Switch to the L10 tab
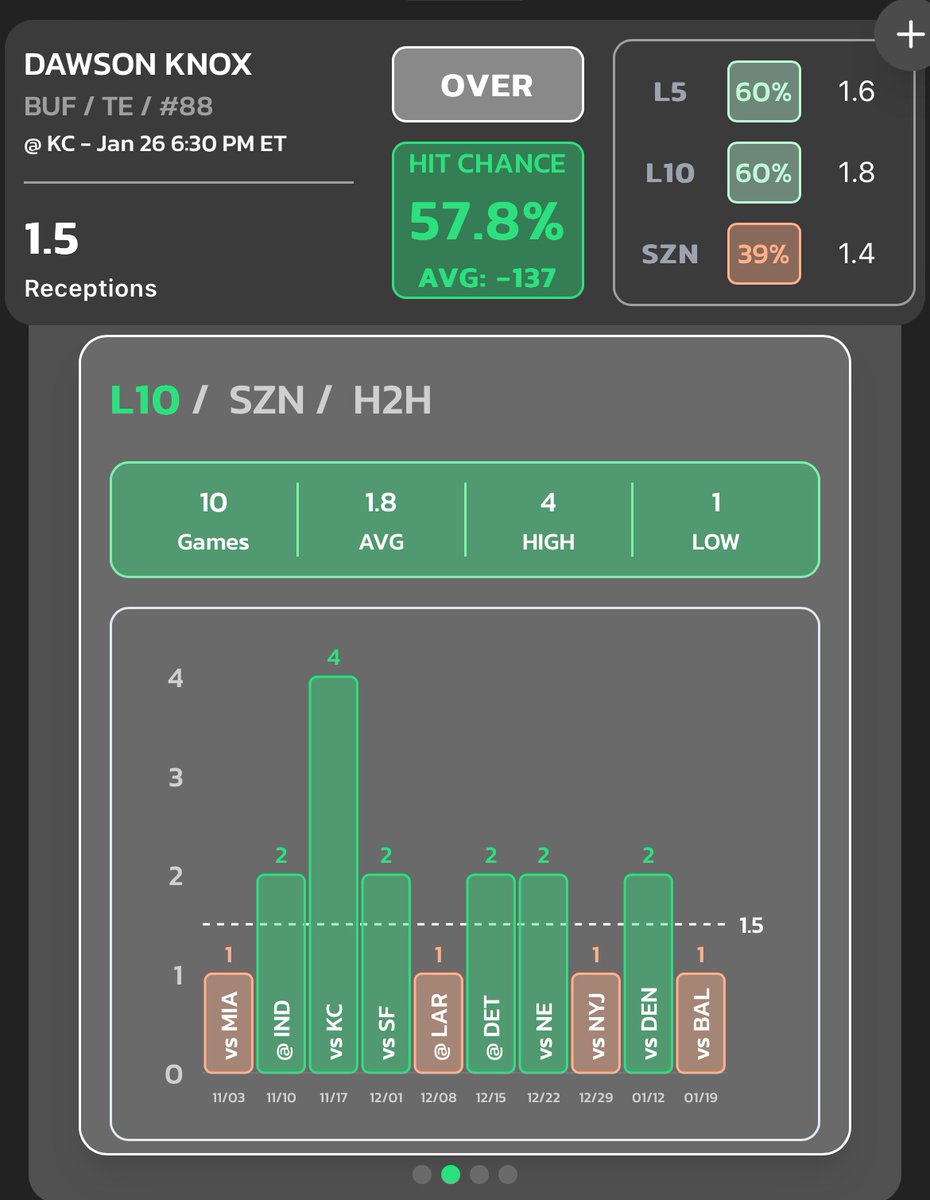 pos(145,401)
